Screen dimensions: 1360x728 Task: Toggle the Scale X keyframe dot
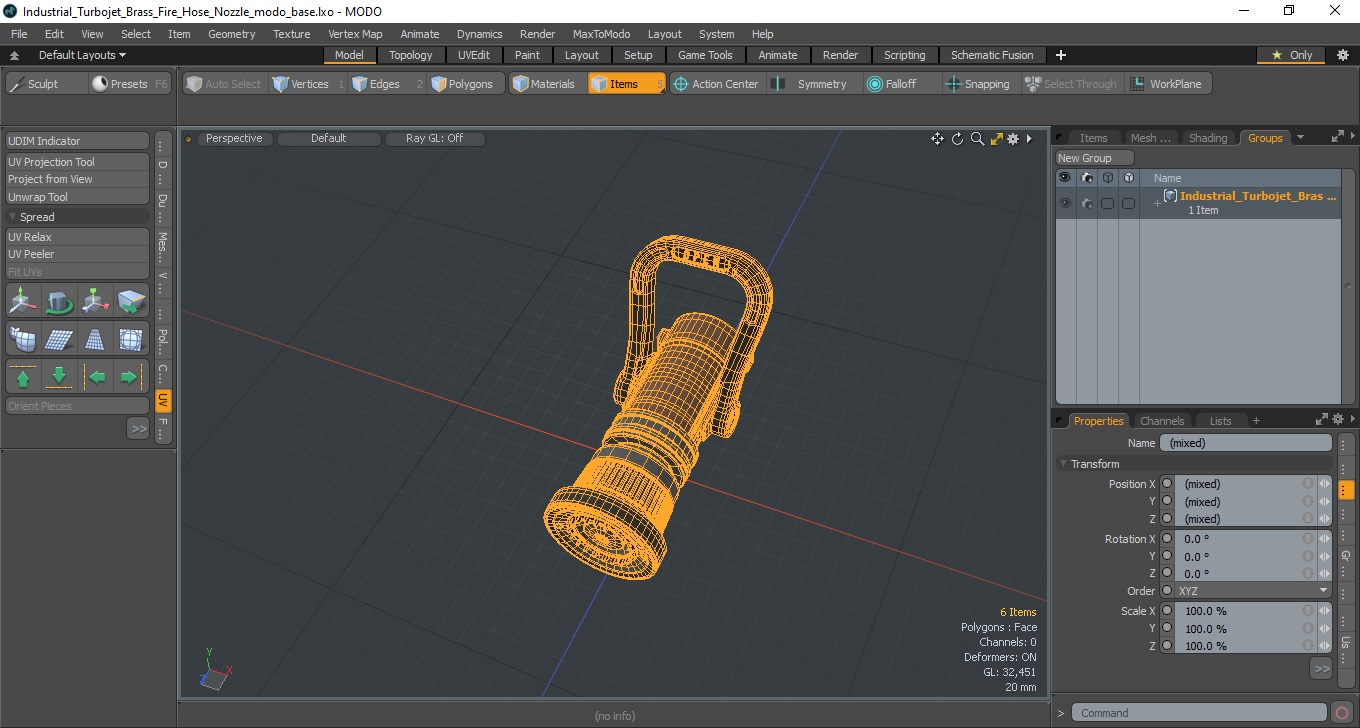[x=1167, y=611]
